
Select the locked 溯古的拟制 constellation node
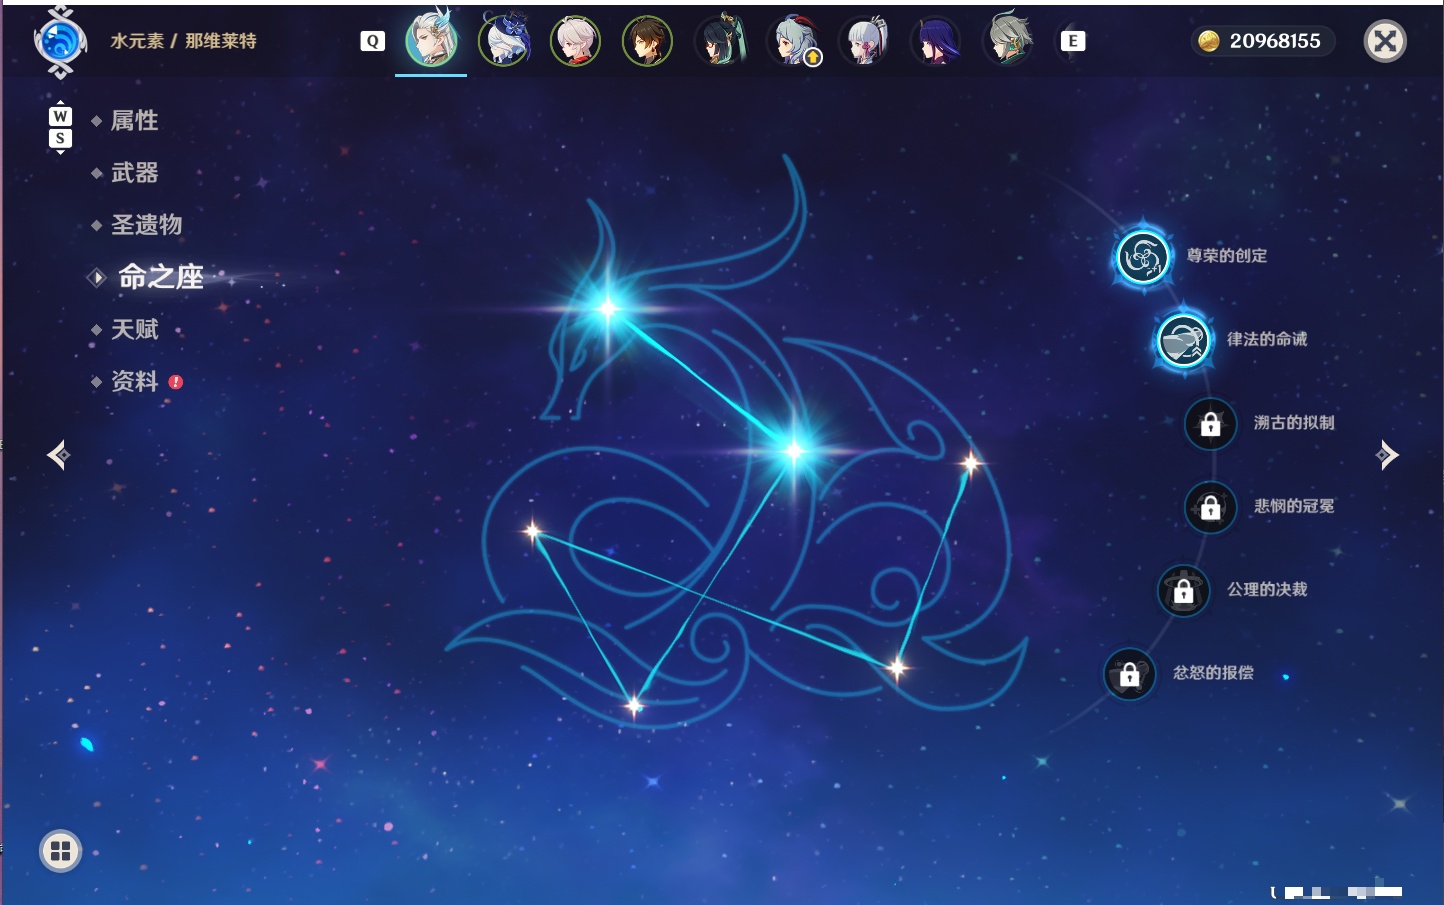[1210, 424]
